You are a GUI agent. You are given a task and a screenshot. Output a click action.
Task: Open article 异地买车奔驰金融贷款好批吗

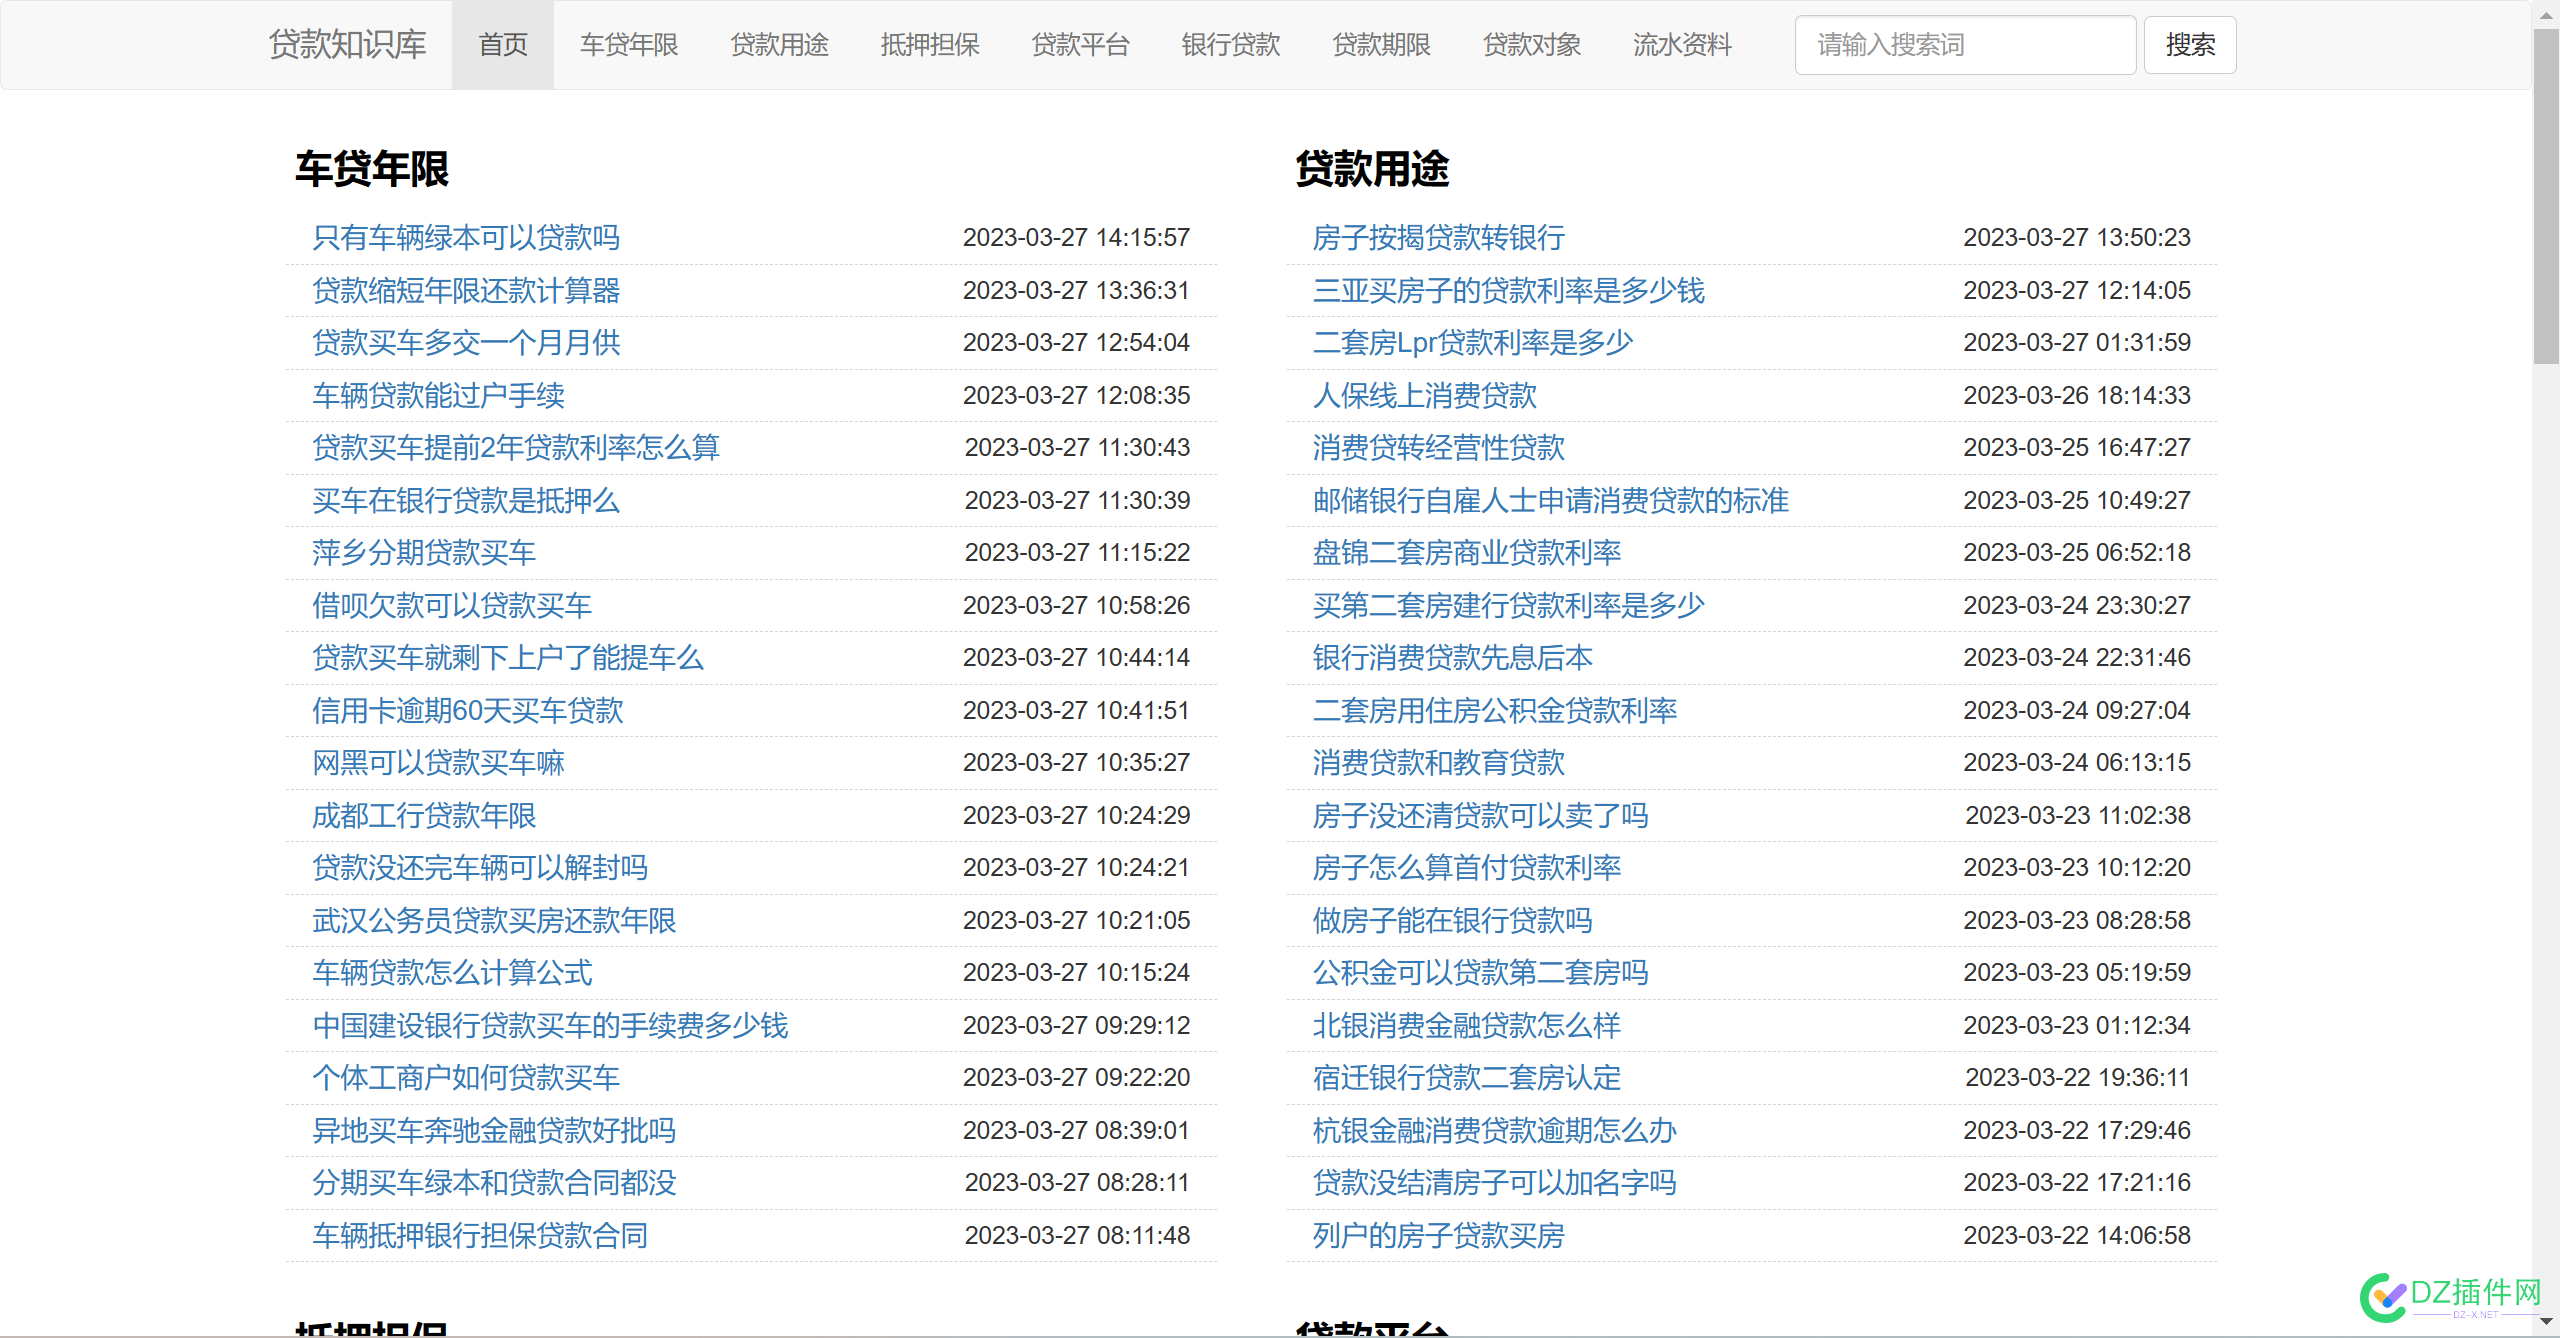pos(494,1131)
